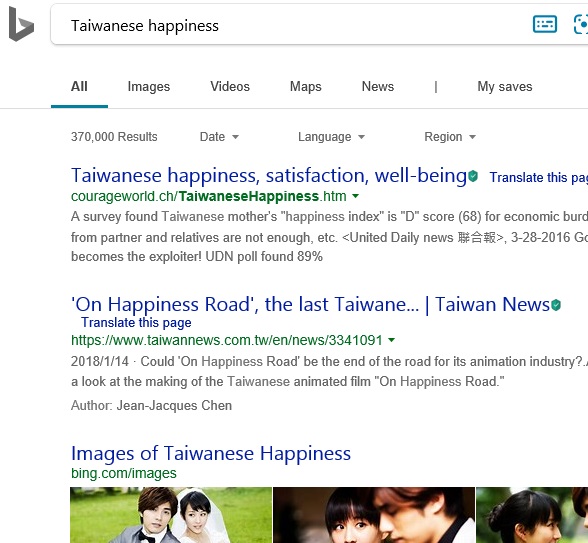Open 'Taiwanese happiness, satisfaction, well-being' result
Viewport: 588px width, 543px height.
coord(269,176)
